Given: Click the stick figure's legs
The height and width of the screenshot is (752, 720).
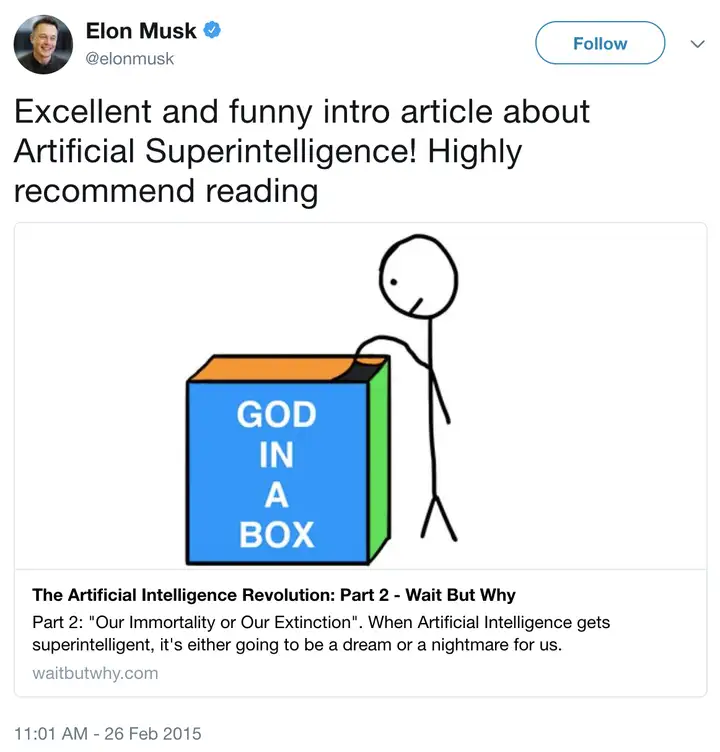Looking at the screenshot, I should coord(438,518).
